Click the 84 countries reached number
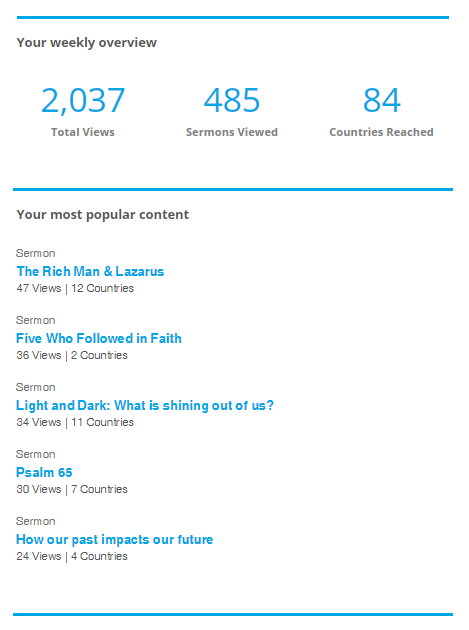The height and width of the screenshot is (630, 469). [x=381, y=100]
